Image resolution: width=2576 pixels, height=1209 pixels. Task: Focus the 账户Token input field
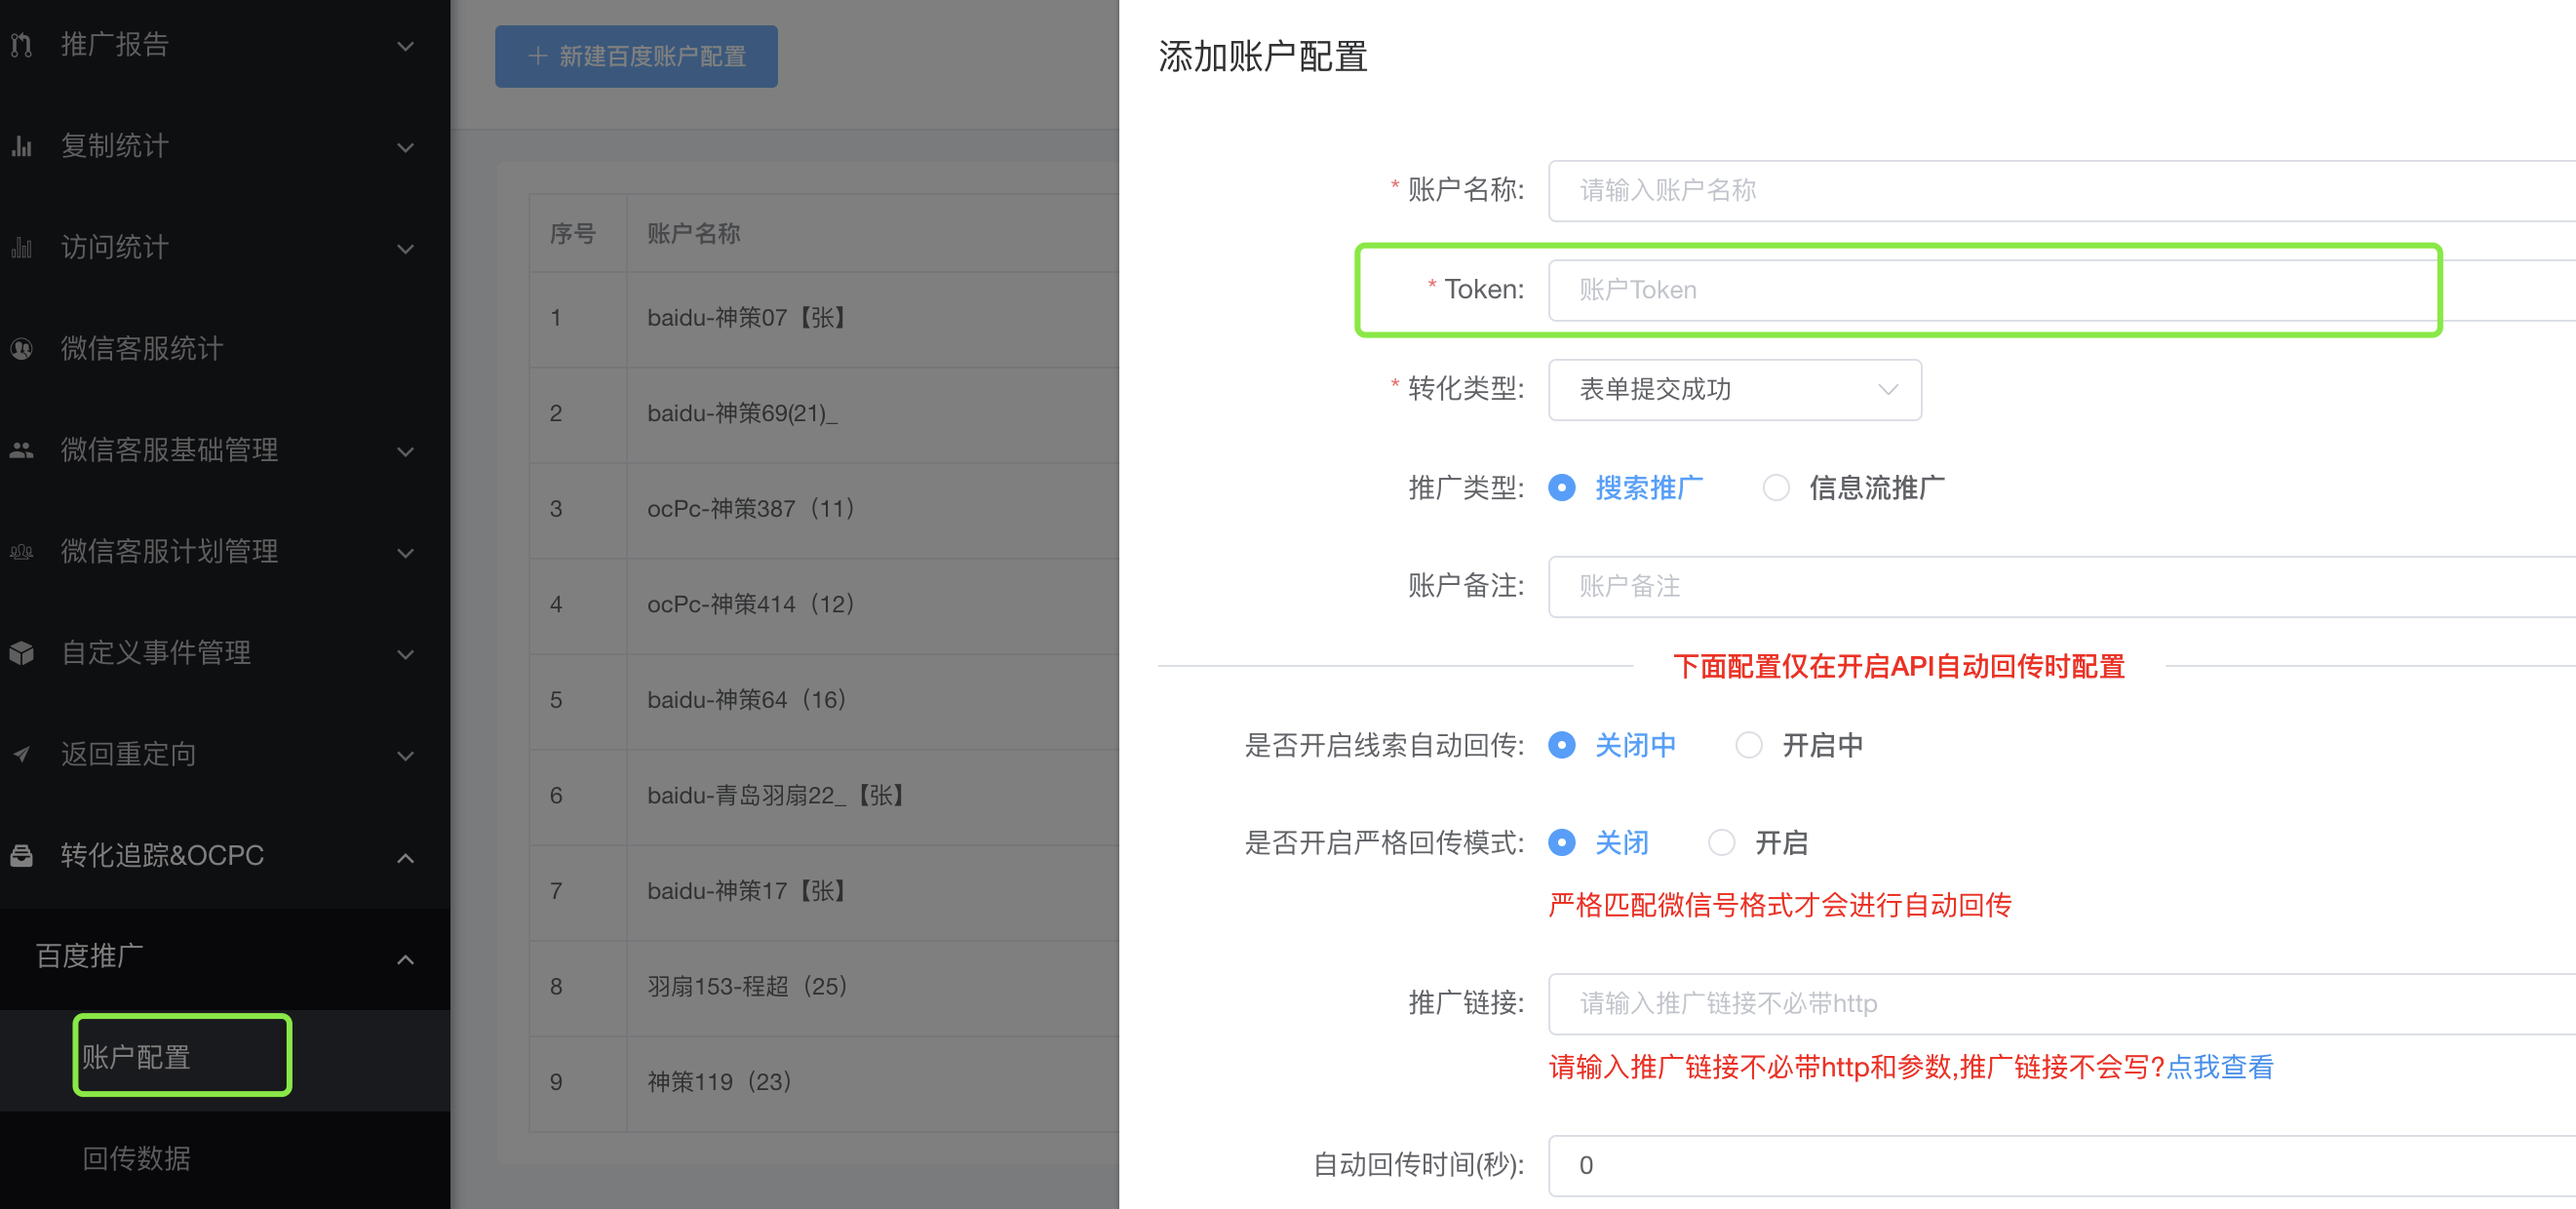[x=2061, y=290]
